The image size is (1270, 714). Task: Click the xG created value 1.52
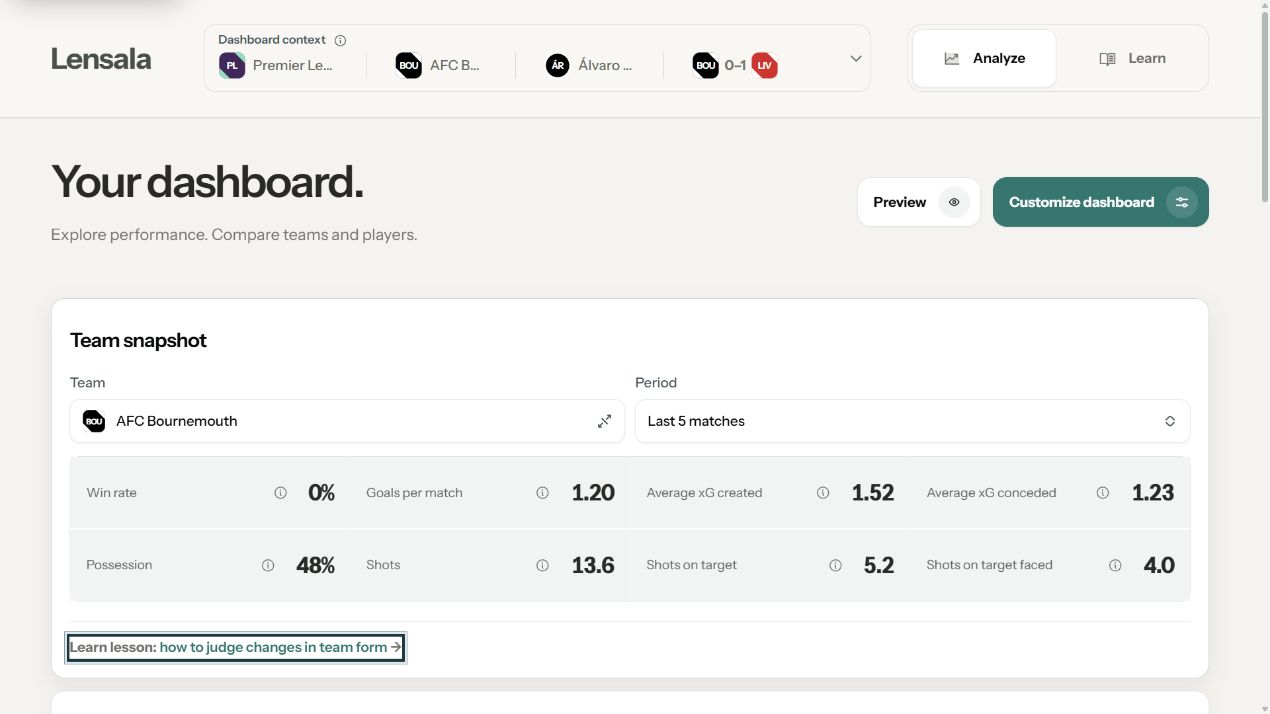click(x=873, y=493)
